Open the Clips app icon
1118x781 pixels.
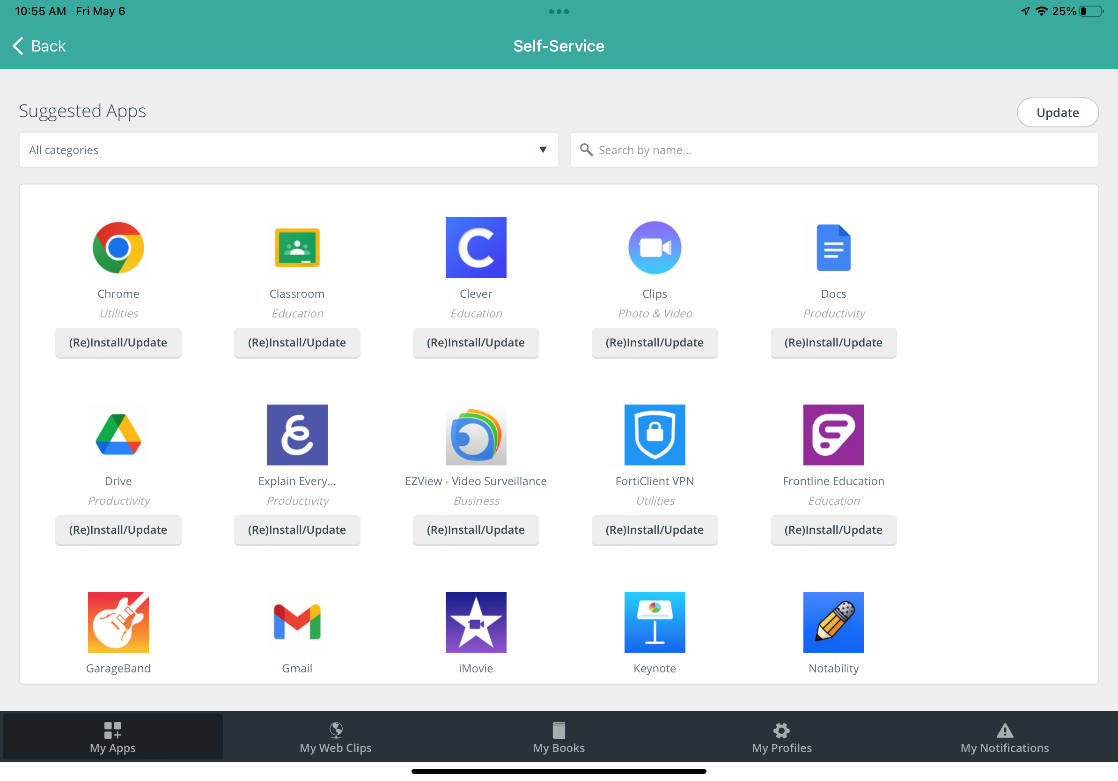coord(655,247)
